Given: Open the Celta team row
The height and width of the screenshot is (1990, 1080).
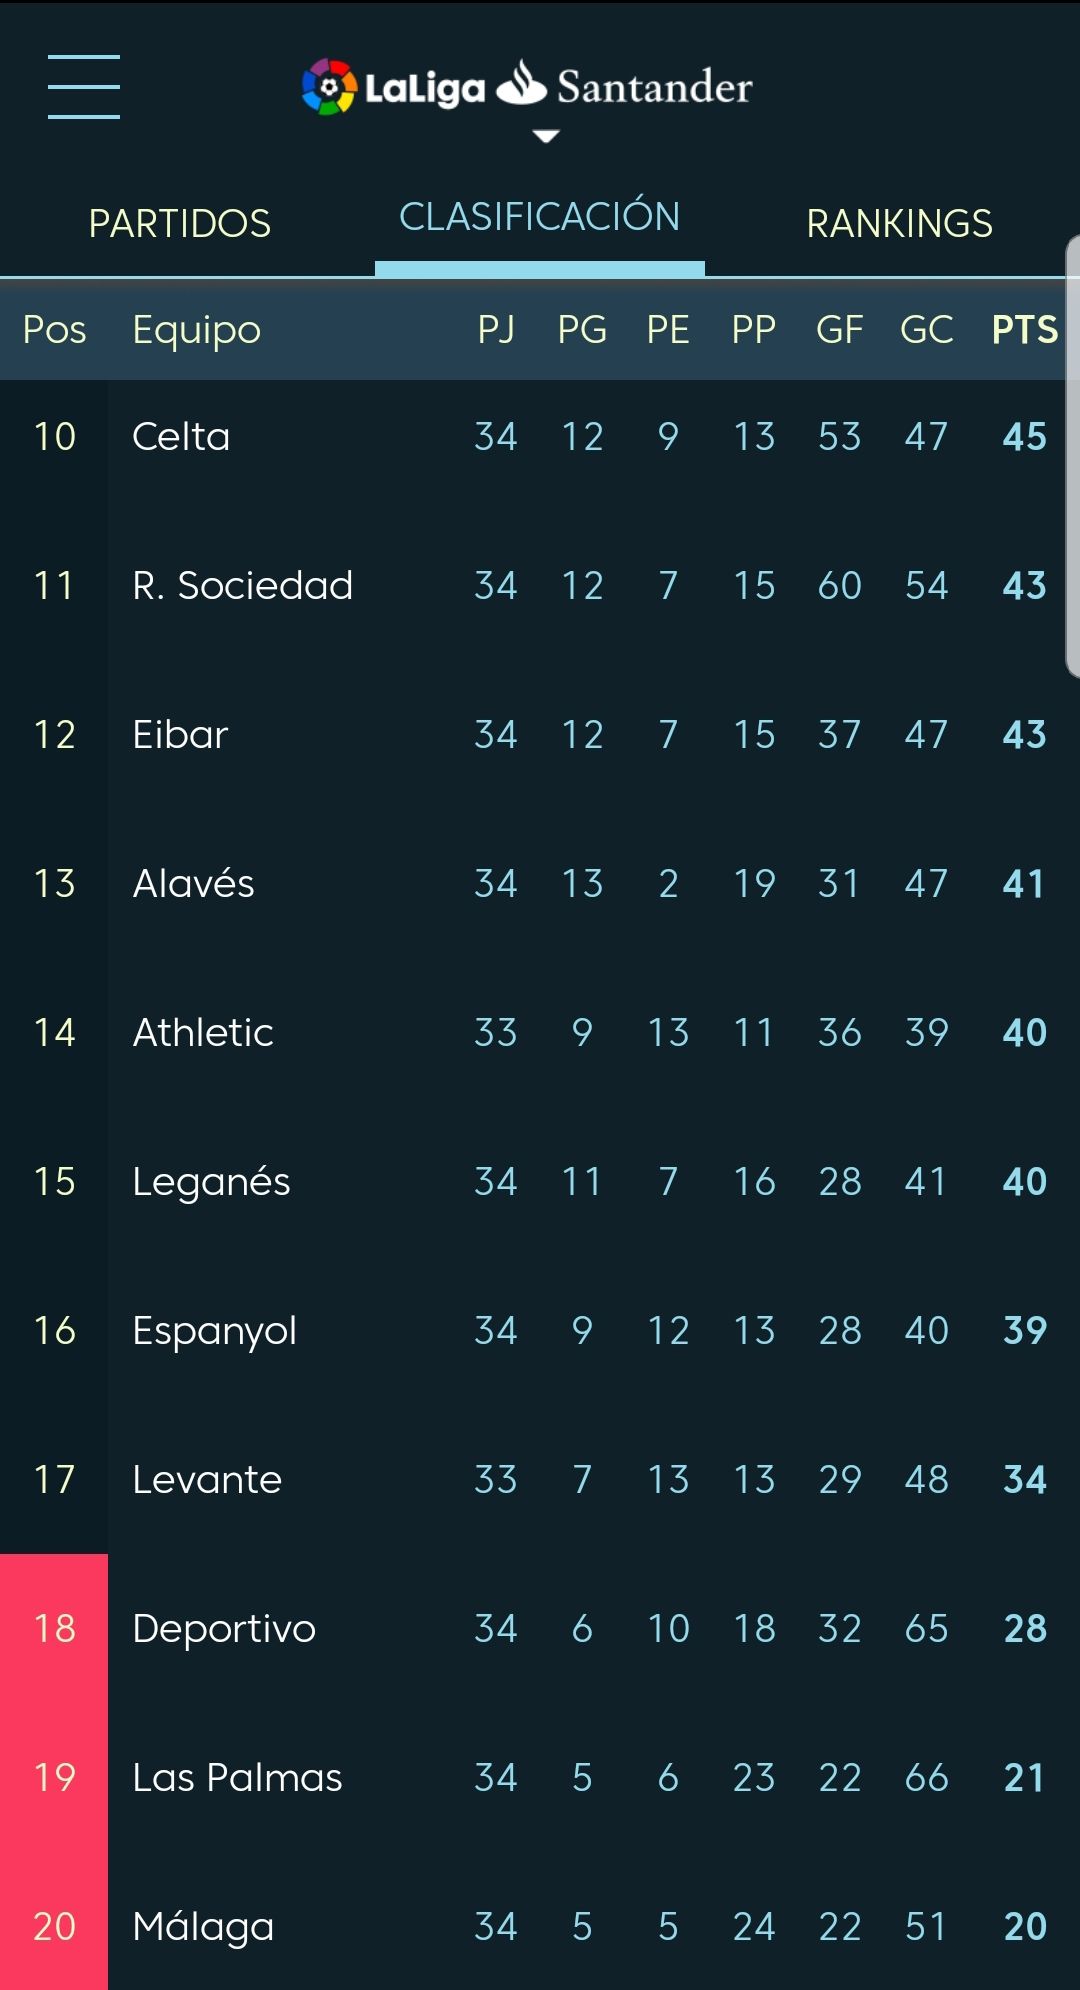Looking at the screenshot, I should [181, 437].
